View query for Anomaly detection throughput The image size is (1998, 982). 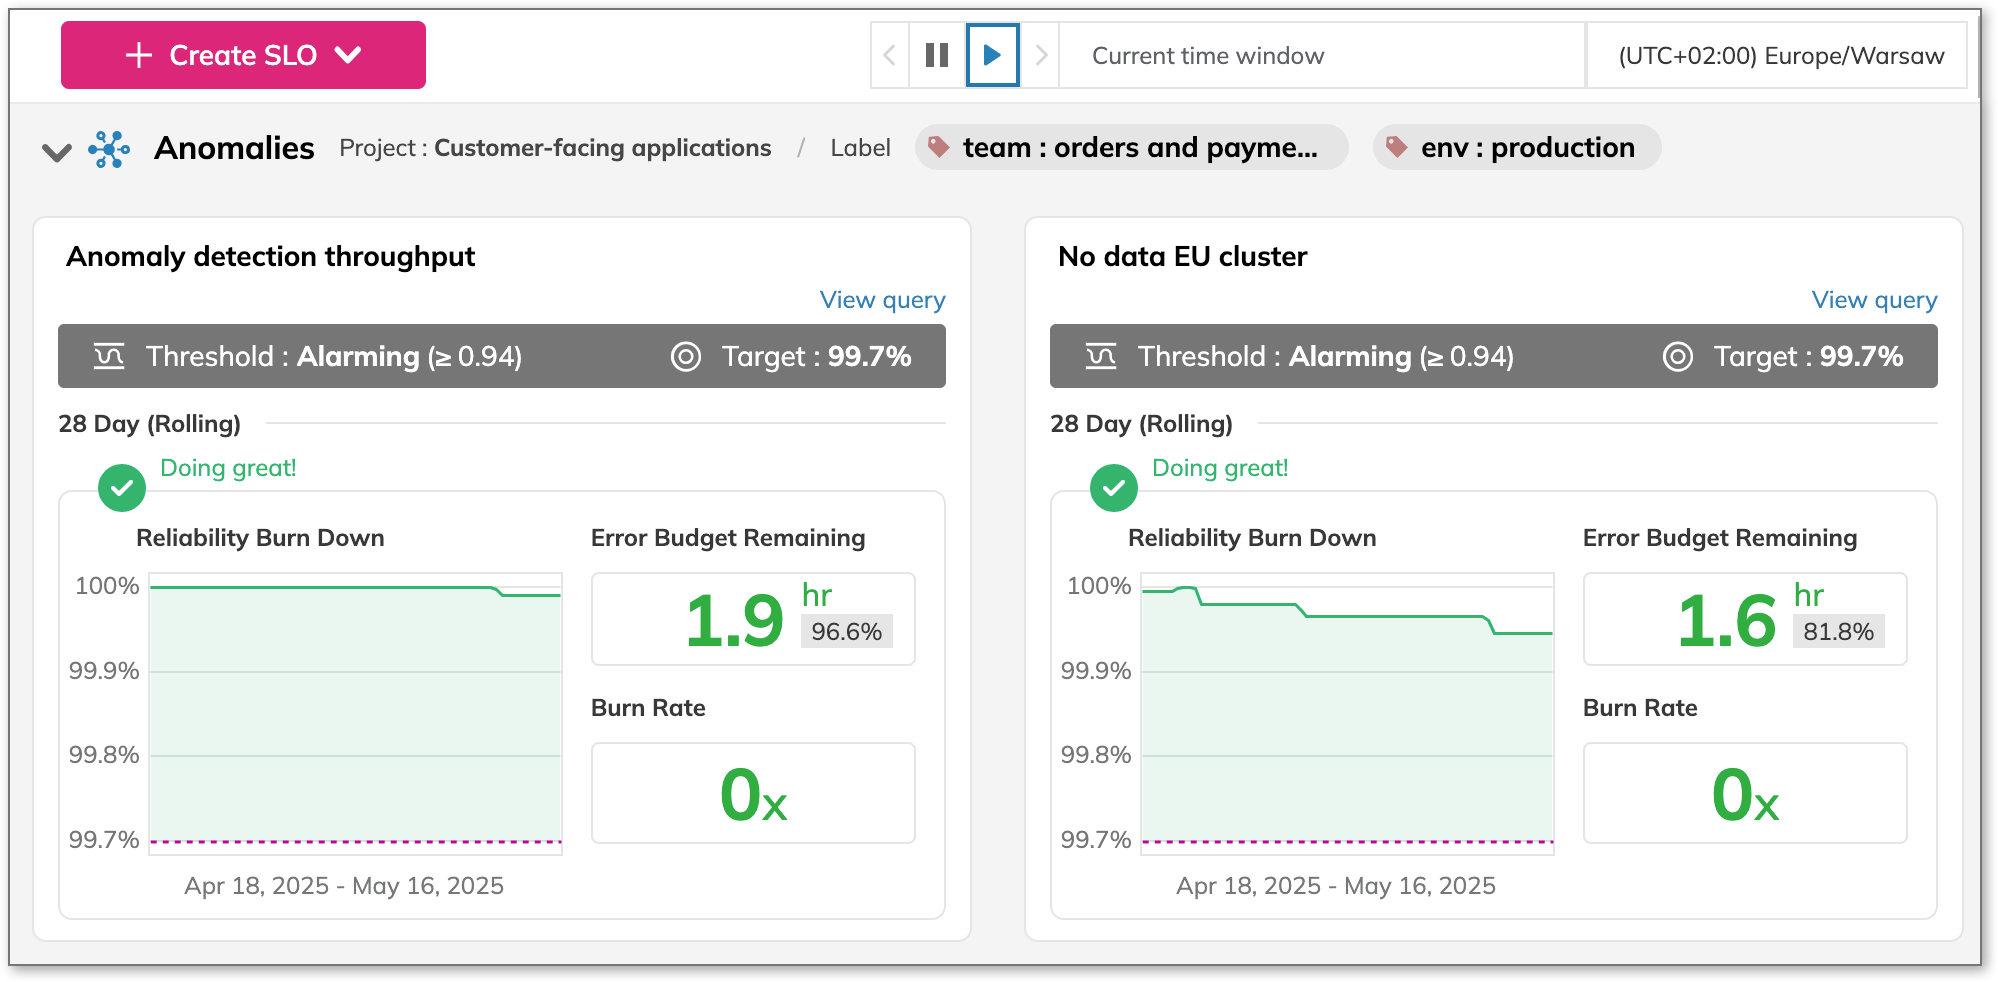click(x=882, y=300)
